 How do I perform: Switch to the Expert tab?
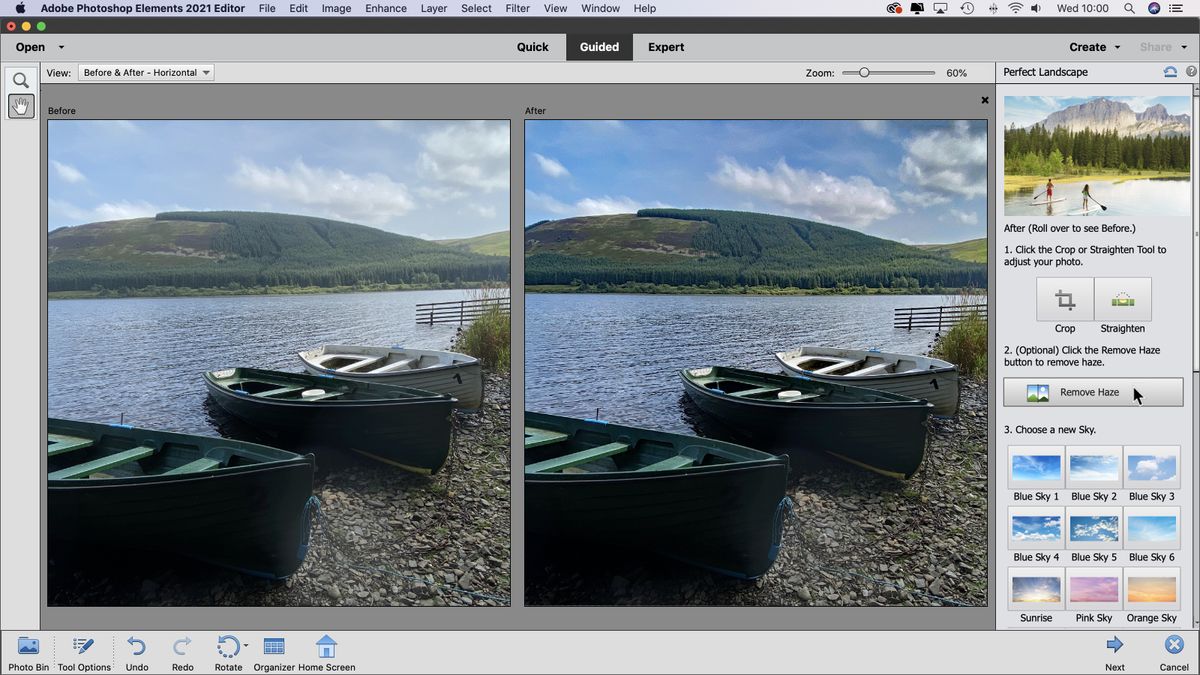pyautogui.click(x=665, y=47)
